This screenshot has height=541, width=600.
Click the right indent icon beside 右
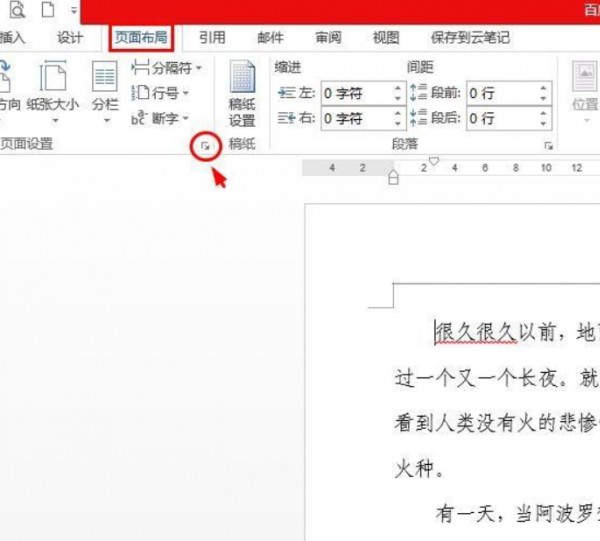[x=287, y=118]
